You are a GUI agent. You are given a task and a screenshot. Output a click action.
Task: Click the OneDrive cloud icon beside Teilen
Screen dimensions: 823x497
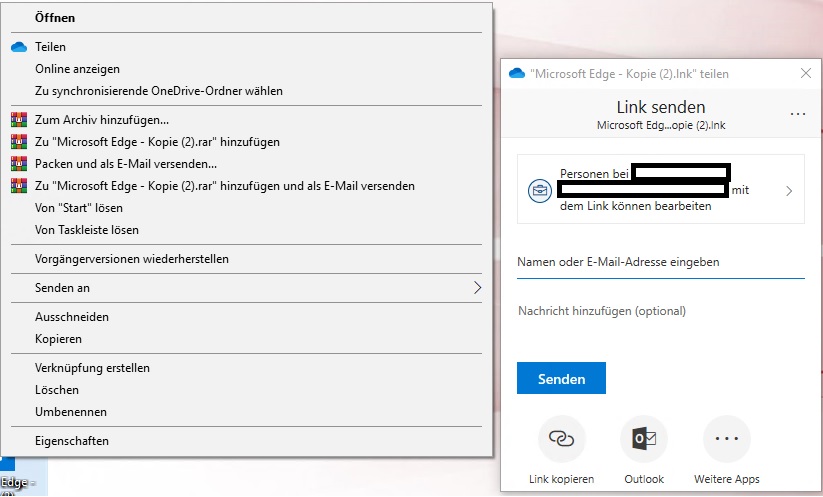pyautogui.click(x=19, y=47)
